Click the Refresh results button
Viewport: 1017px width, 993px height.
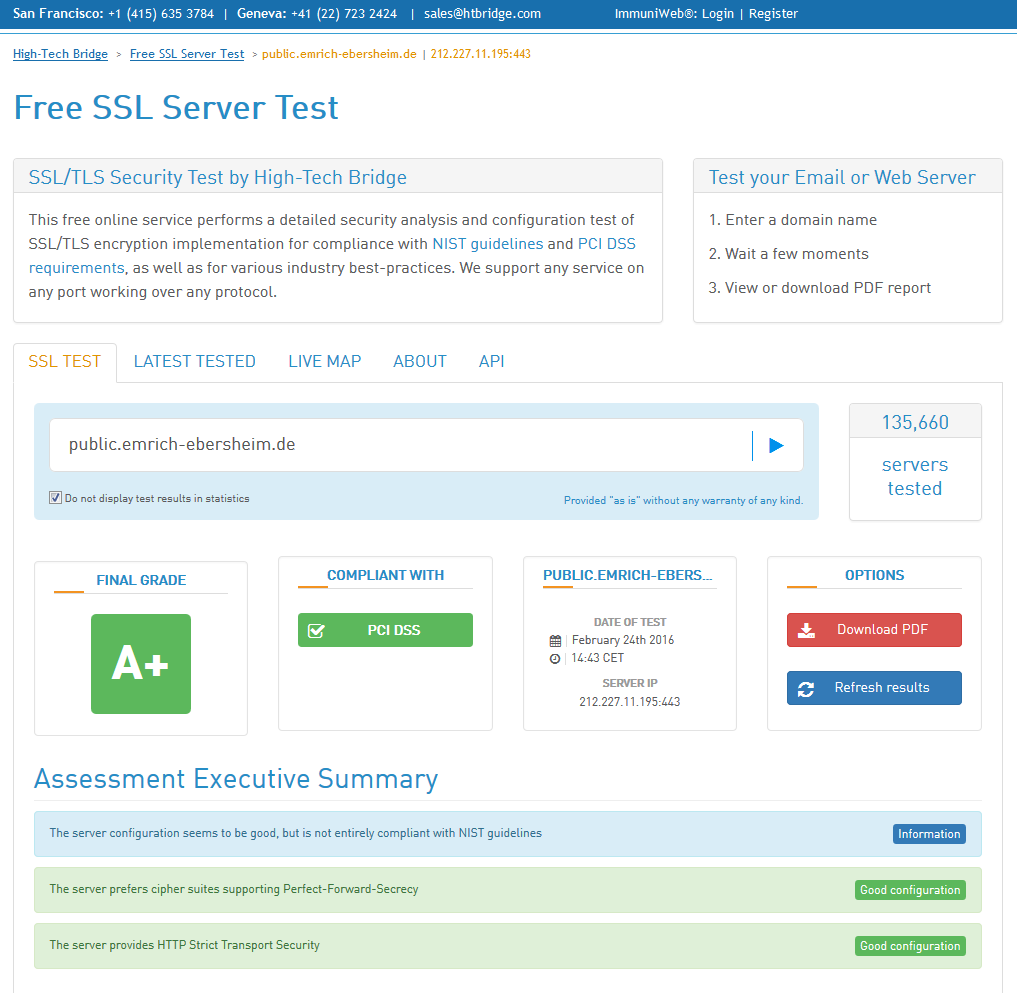874,688
